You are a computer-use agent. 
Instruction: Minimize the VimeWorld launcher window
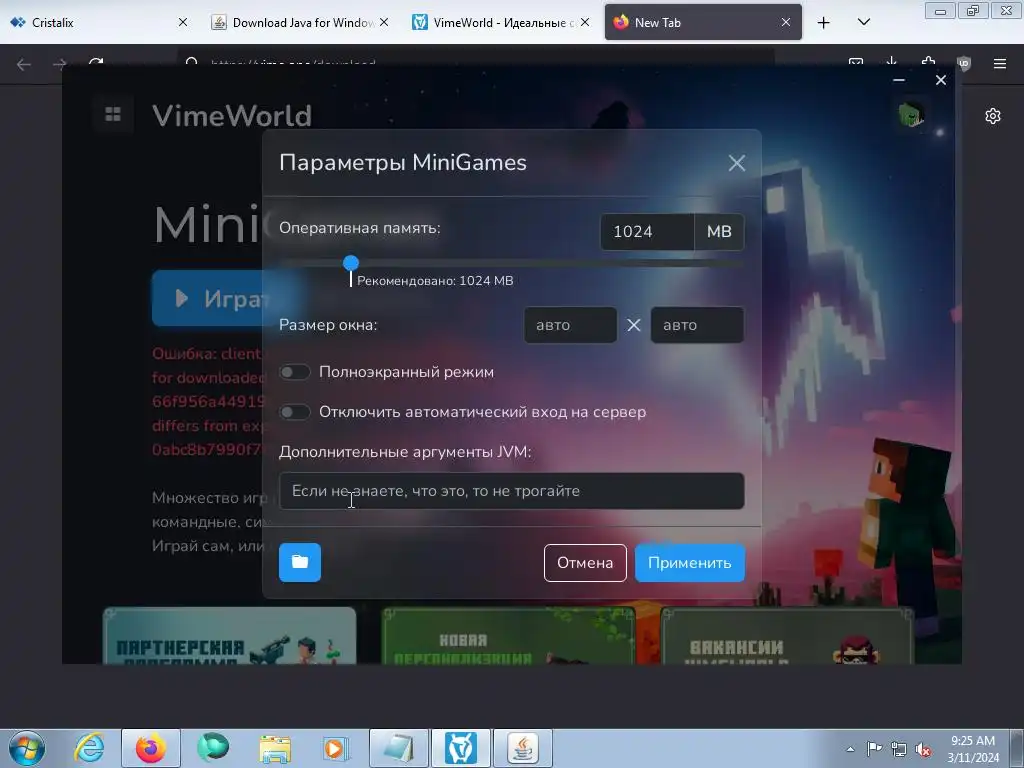pos(899,80)
